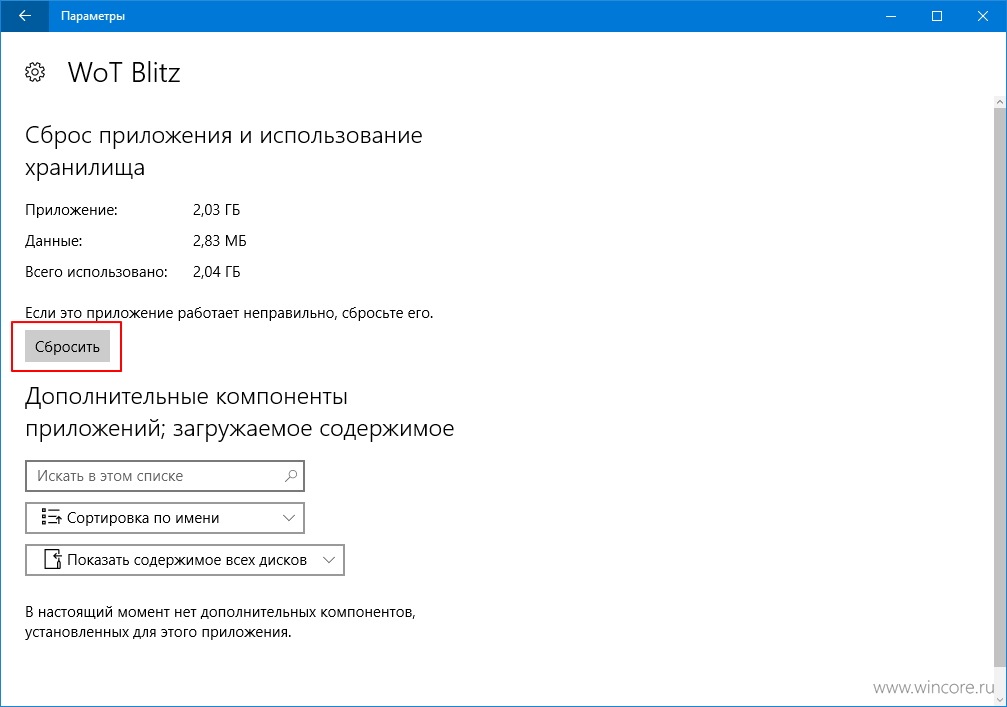Open the Сортировка по имени dropdown
1007x707 pixels.
click(164, 518)
